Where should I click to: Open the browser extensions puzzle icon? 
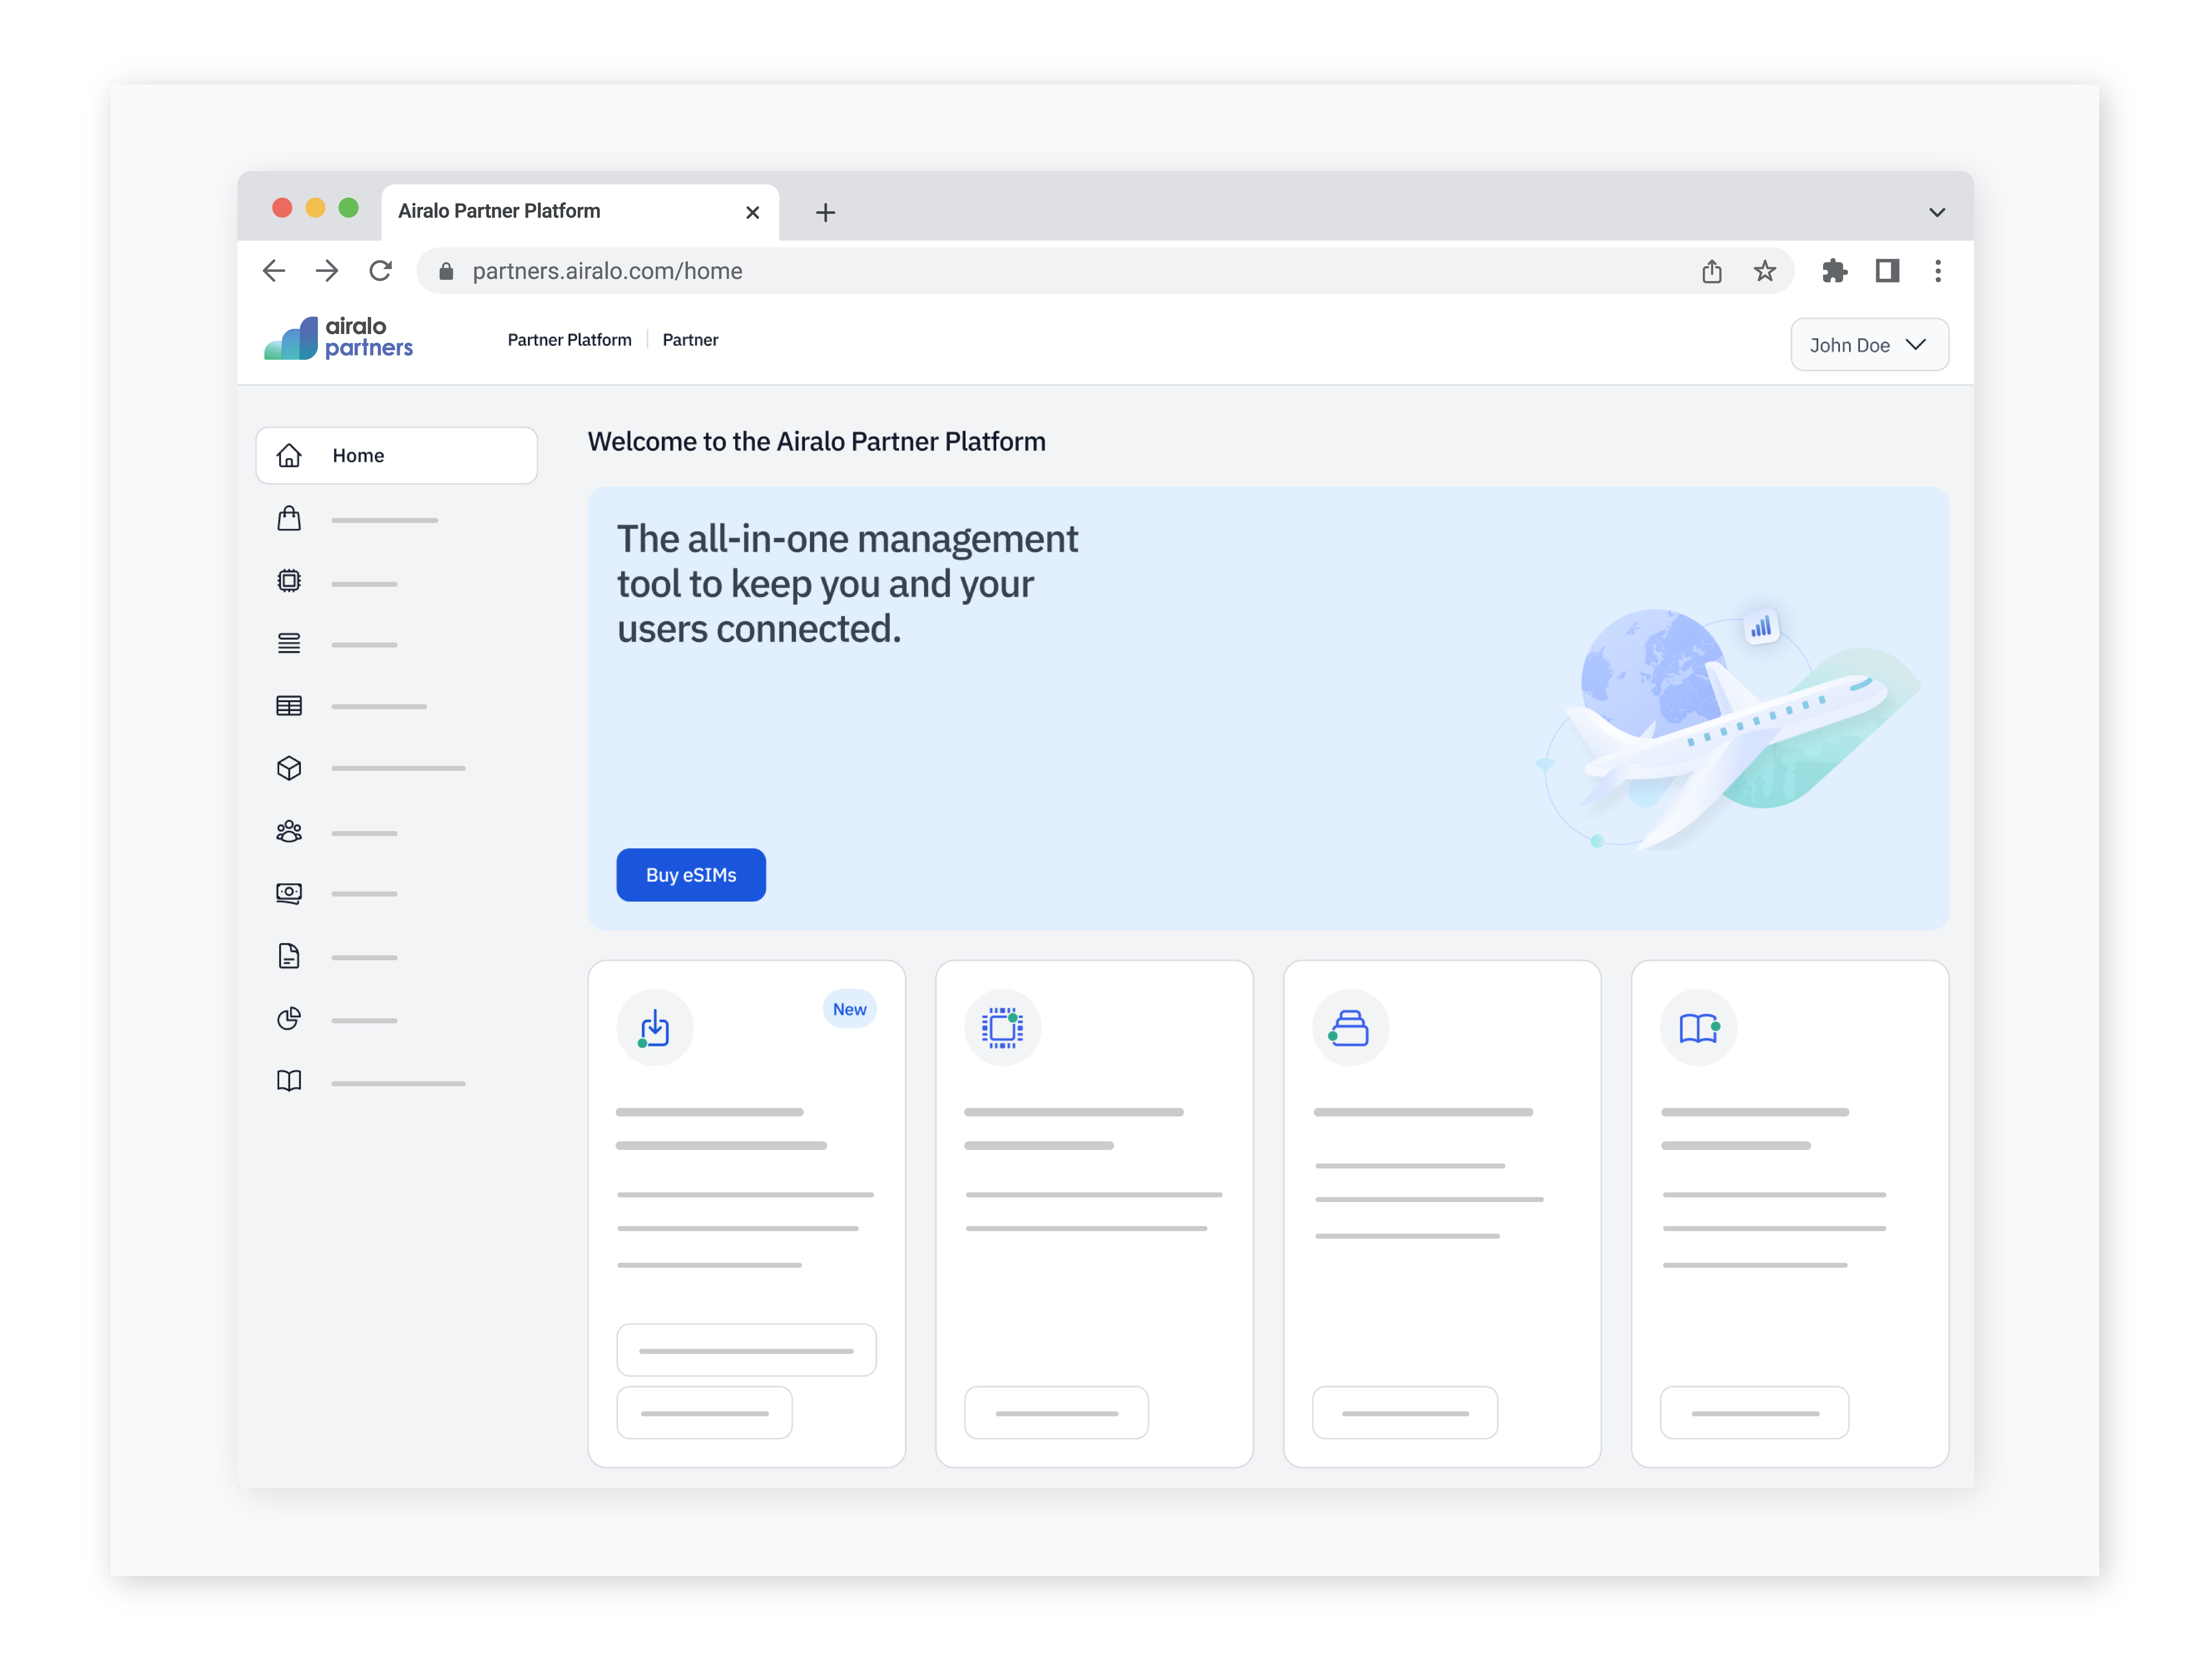tap(1834, 271)
